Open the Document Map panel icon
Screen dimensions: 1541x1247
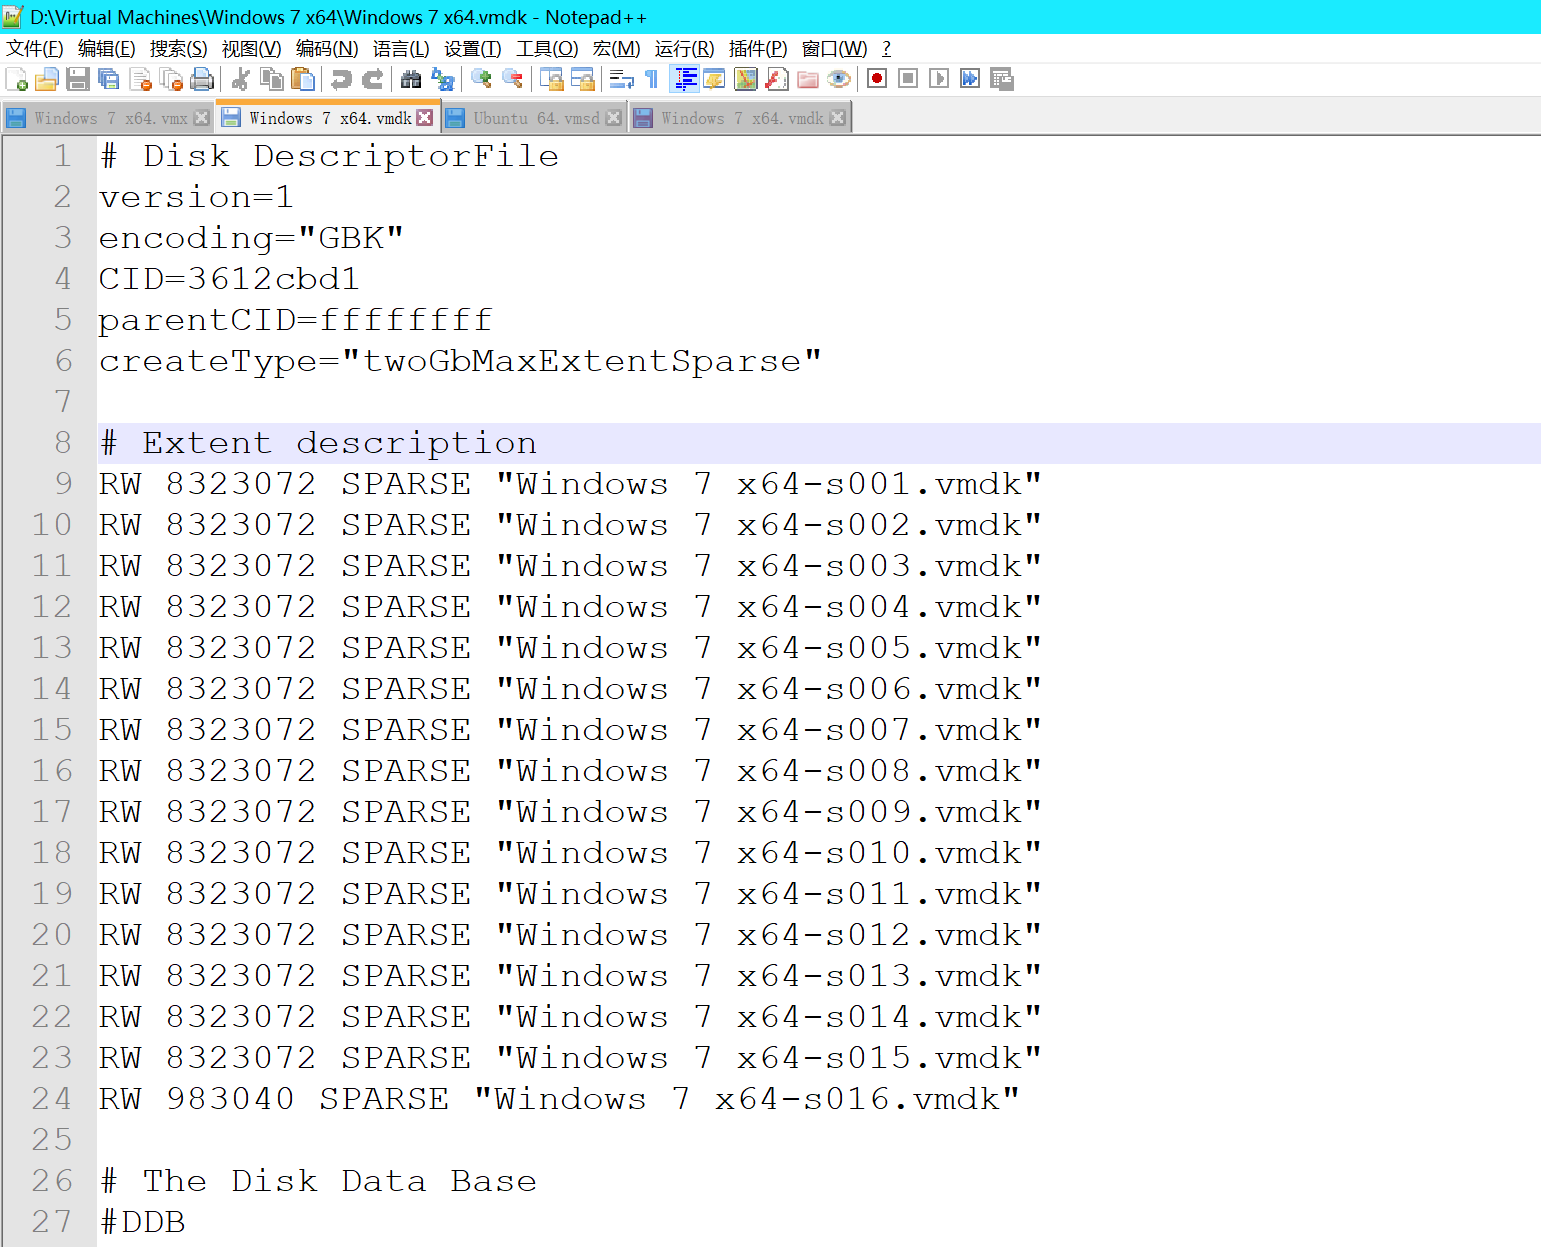pos(746,79)
